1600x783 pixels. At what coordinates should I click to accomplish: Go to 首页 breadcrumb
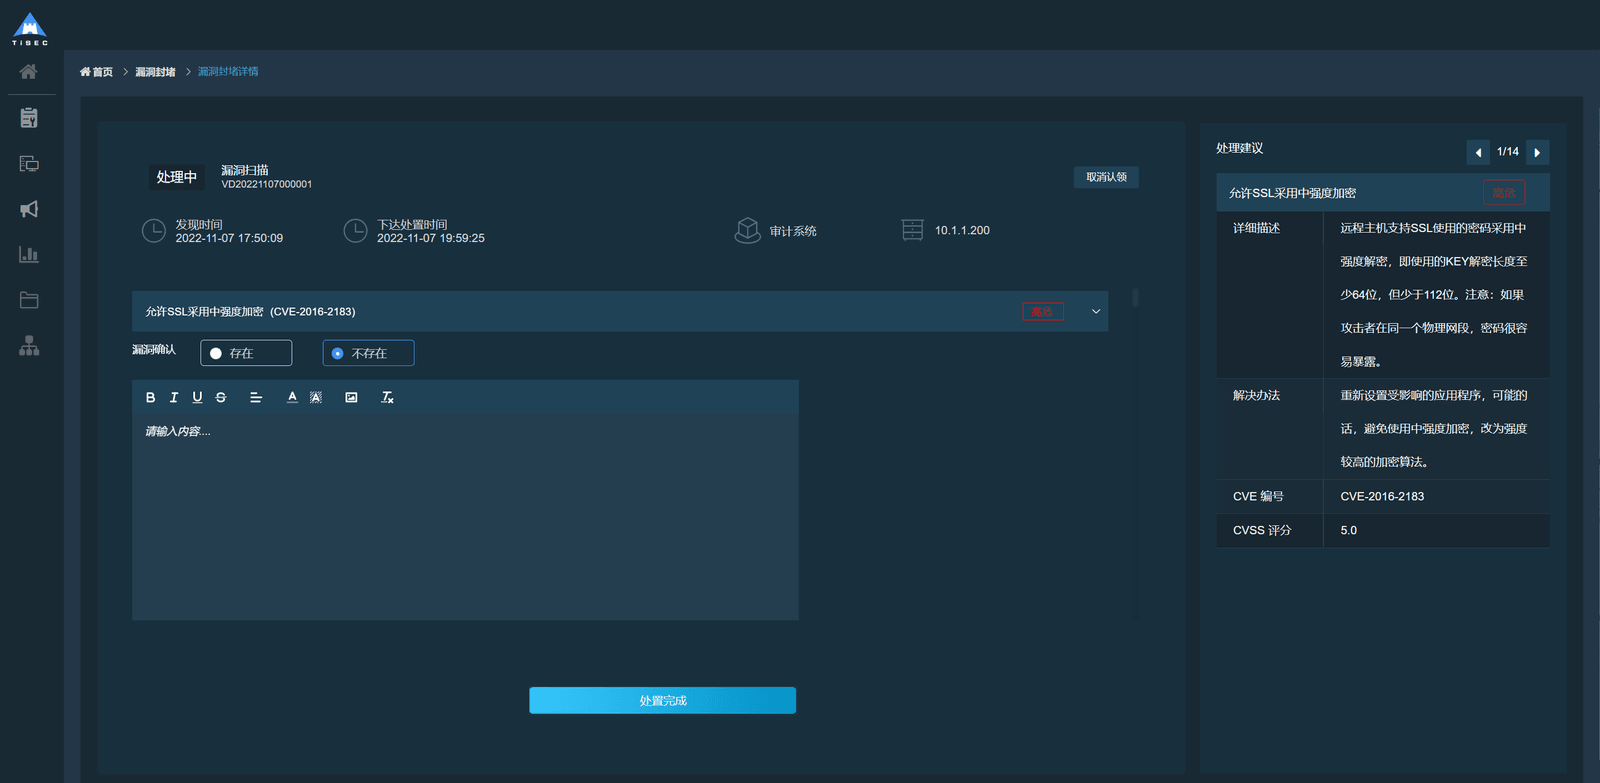pyautogui.click(x=97, y=72)
